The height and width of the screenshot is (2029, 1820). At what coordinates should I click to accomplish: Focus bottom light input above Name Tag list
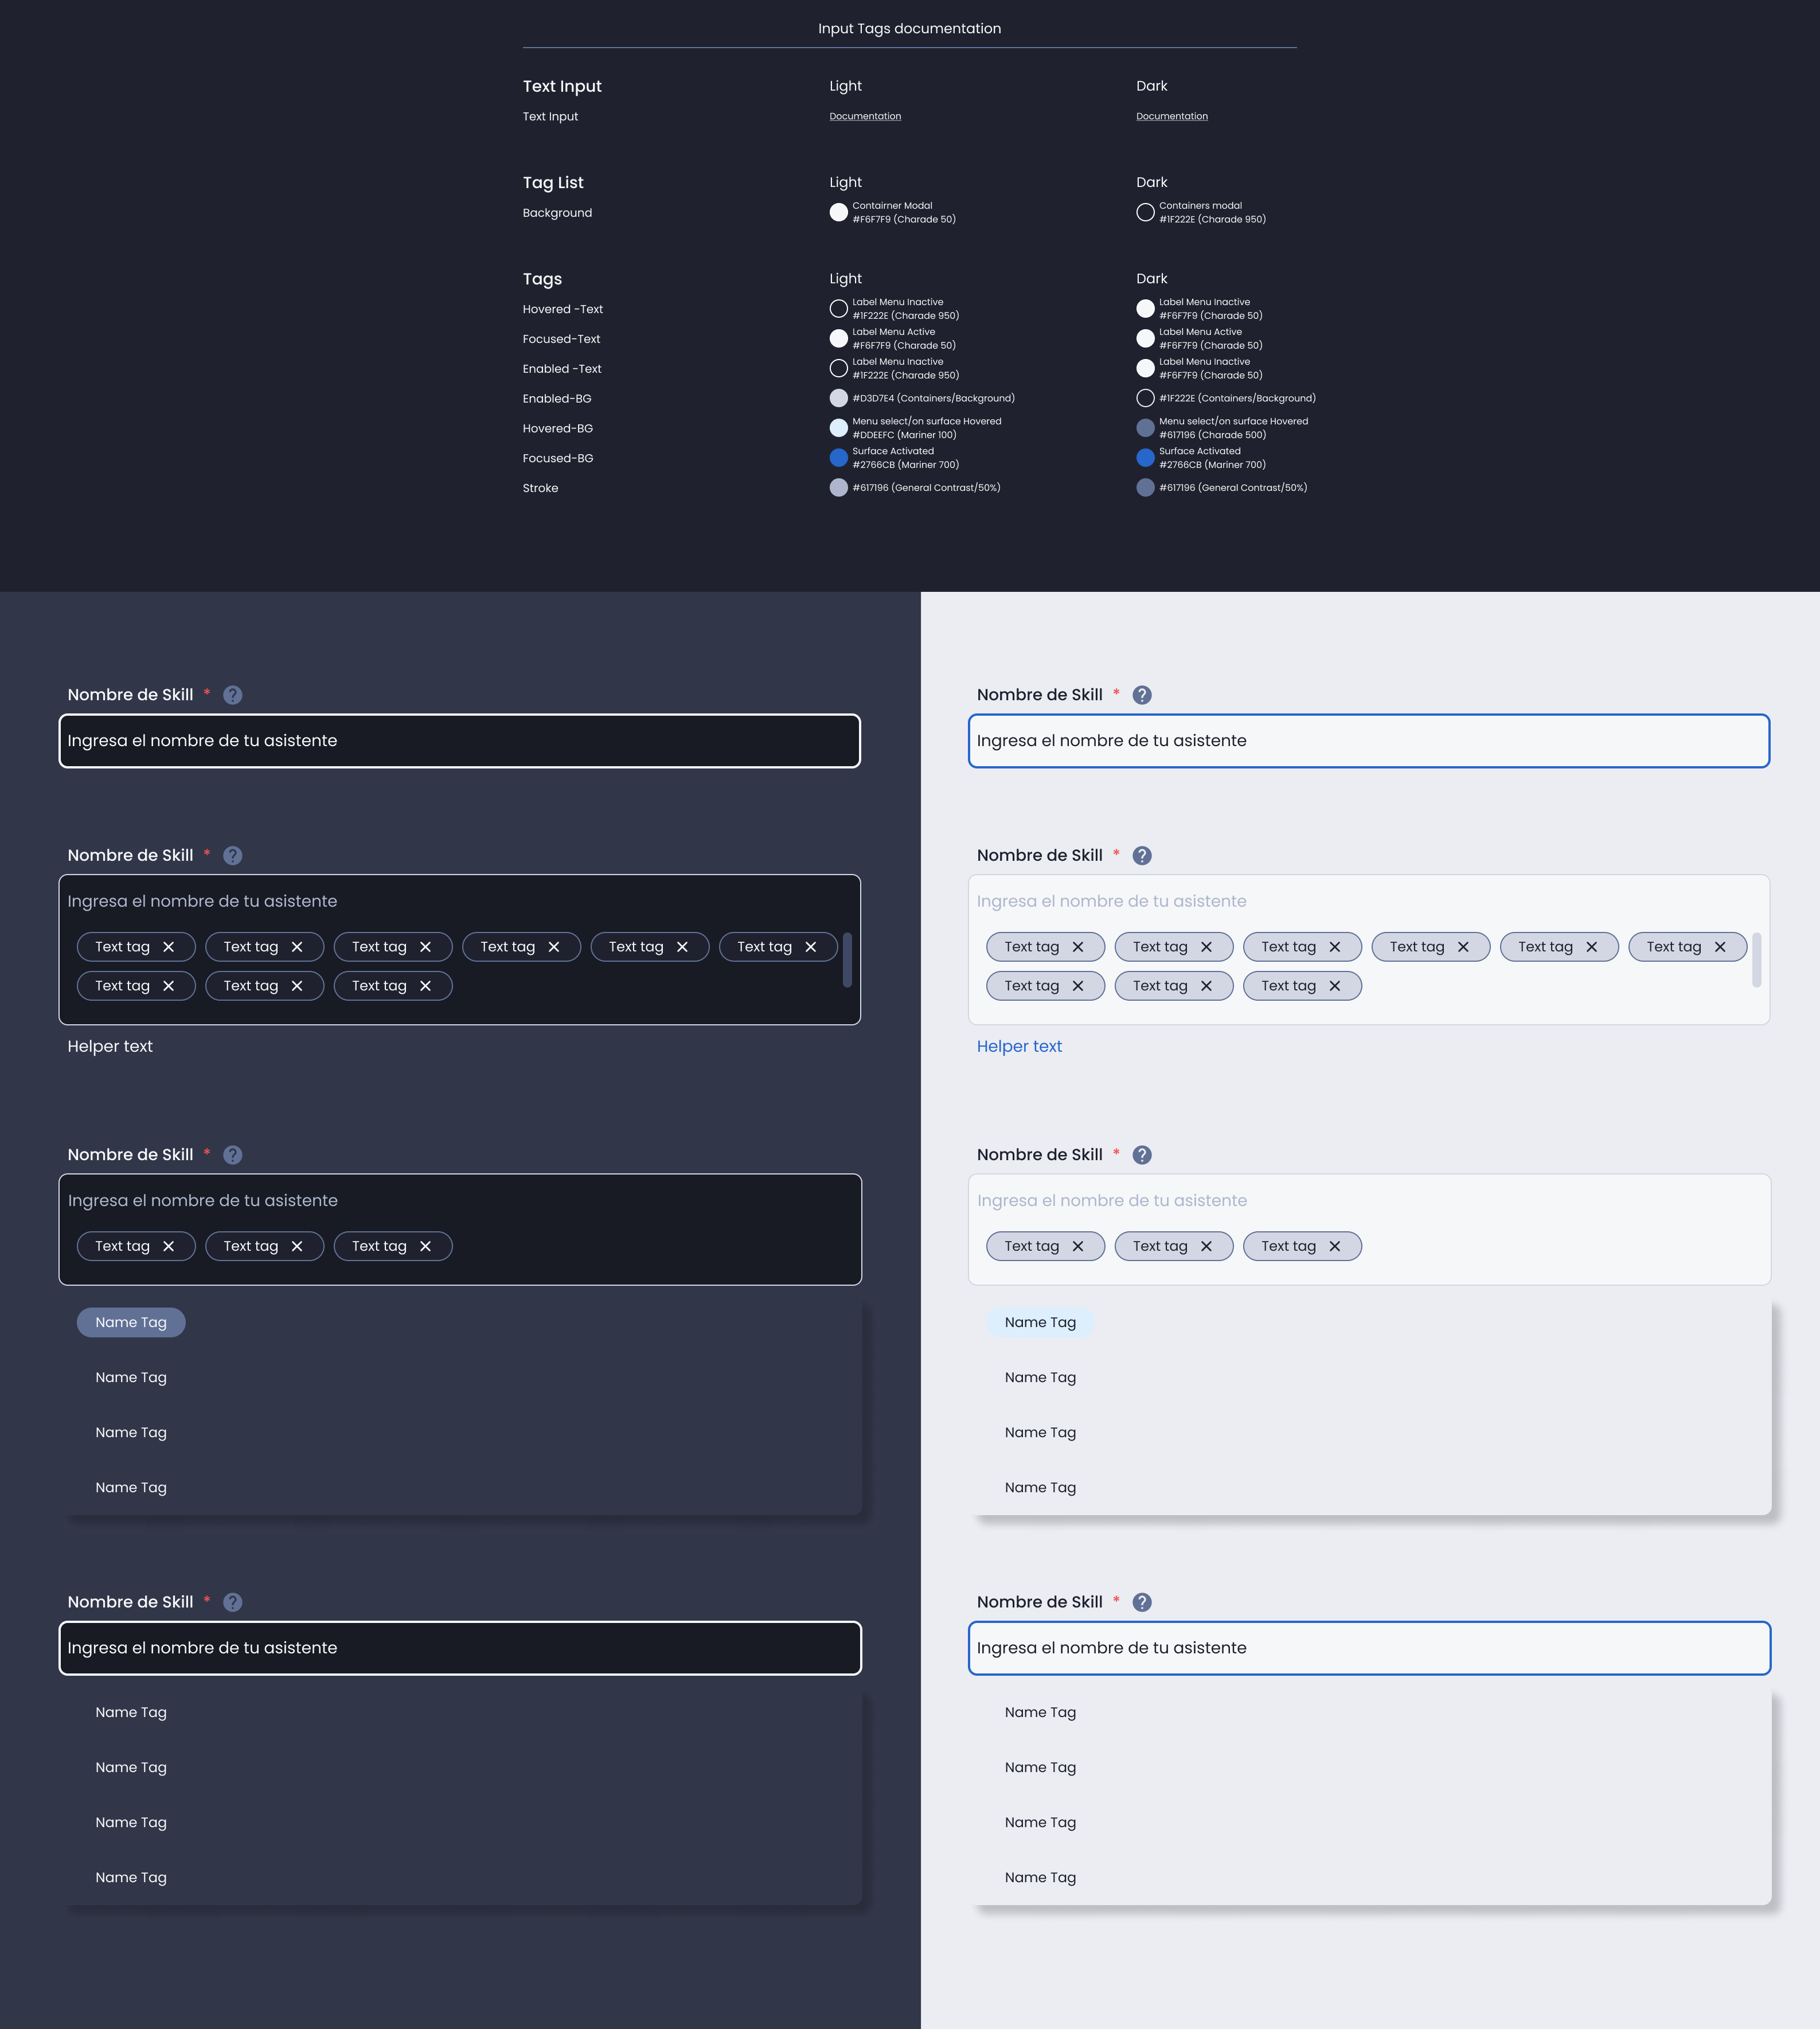(x=1370, y=1648)
